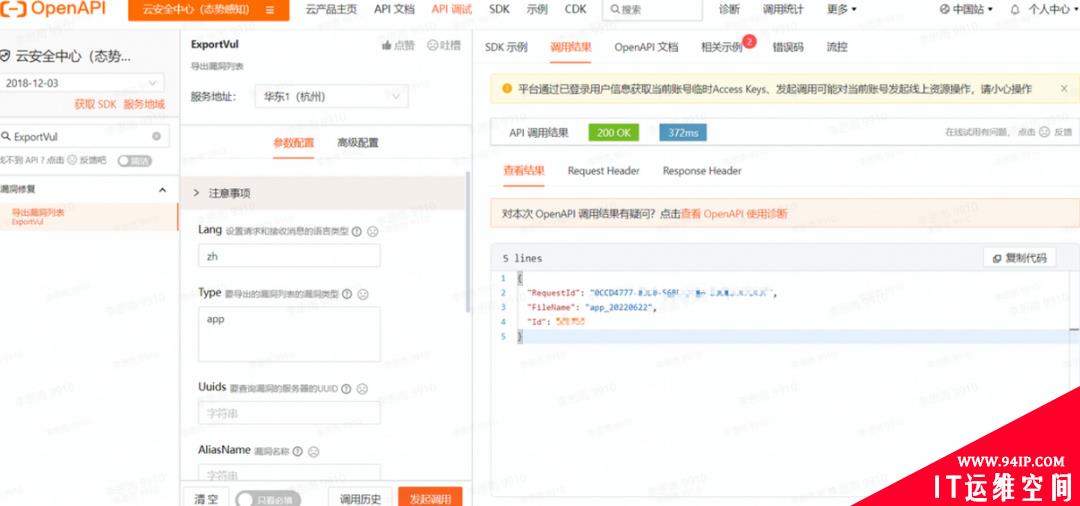This screenshot has height=506, width=1080.
Task: Click the 调用历史 button
Action: (x=360, y=498)
